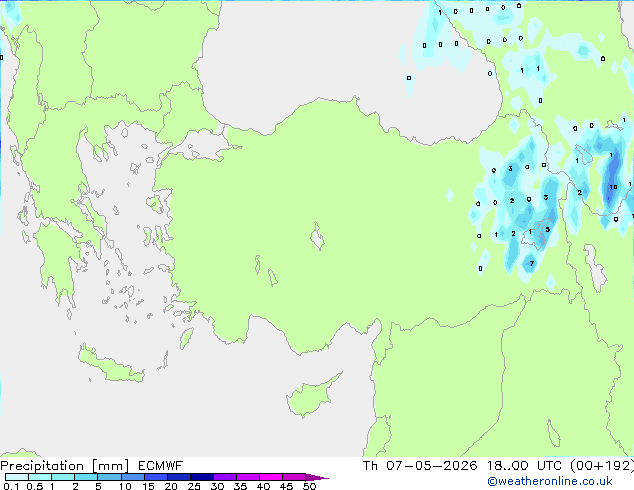Pick the magenta swatch between 40 and 45
The image size is (634, 490).
(271, 477)
